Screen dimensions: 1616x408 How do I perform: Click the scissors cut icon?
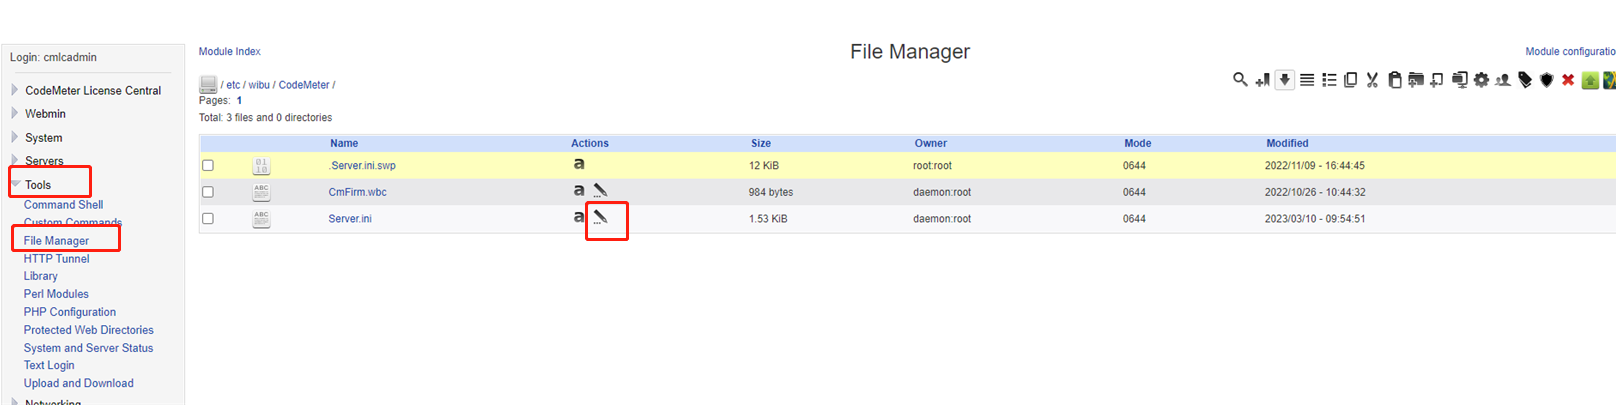pos(1372,80)
